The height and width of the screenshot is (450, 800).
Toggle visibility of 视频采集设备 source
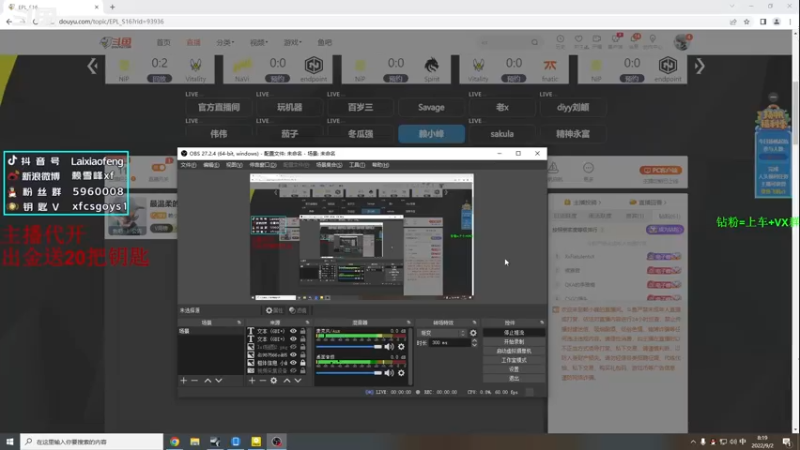click(x=293, y=370)
